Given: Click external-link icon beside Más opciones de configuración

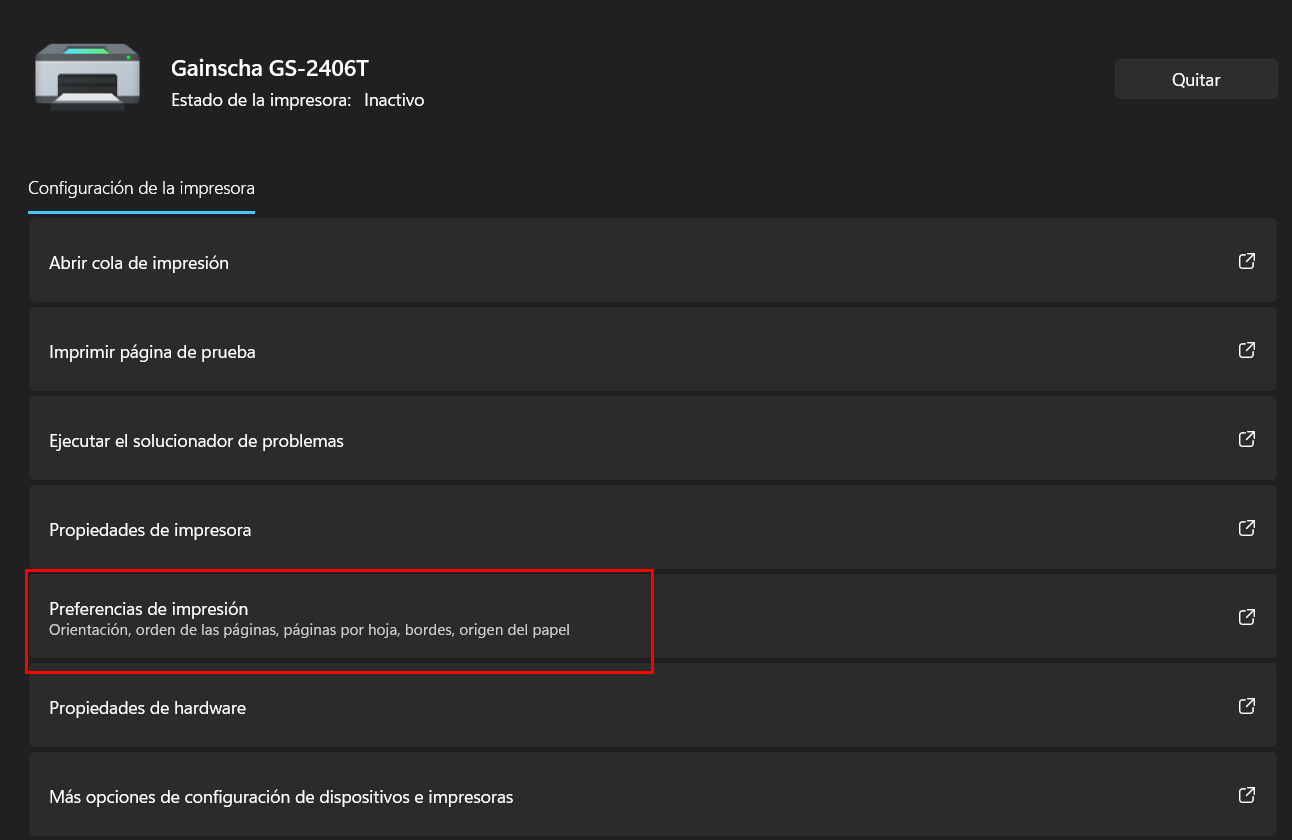Looking at the screenshot, I should (x=1246, y=796).
